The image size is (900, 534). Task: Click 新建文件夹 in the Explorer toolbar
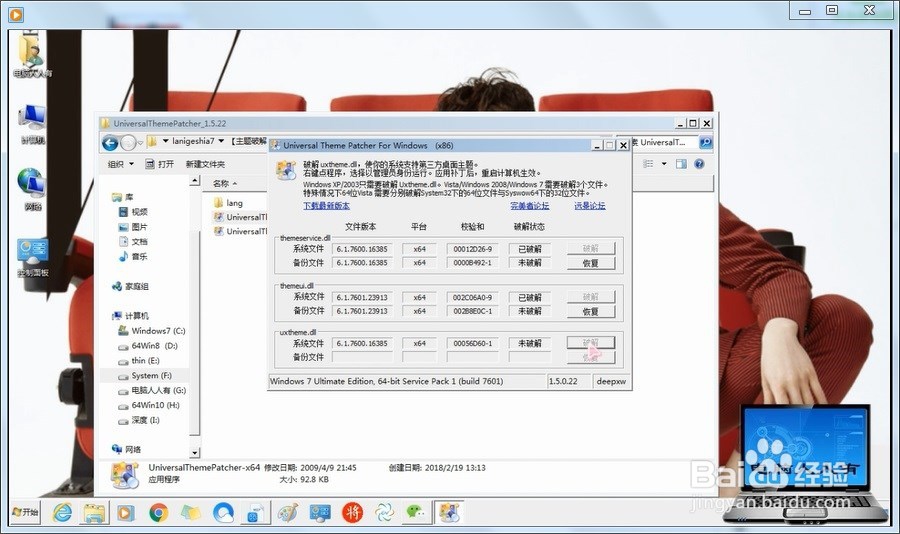click(x=205, y=164)
